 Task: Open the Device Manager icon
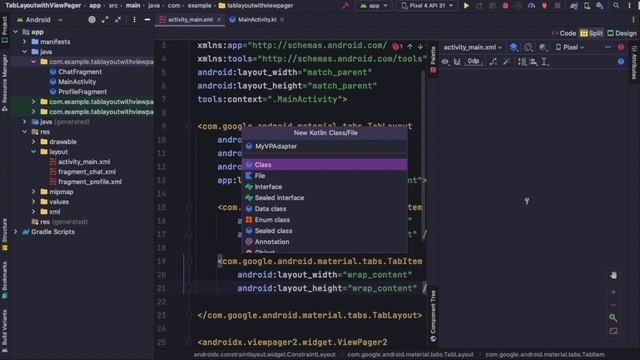(x=587, y=6)
